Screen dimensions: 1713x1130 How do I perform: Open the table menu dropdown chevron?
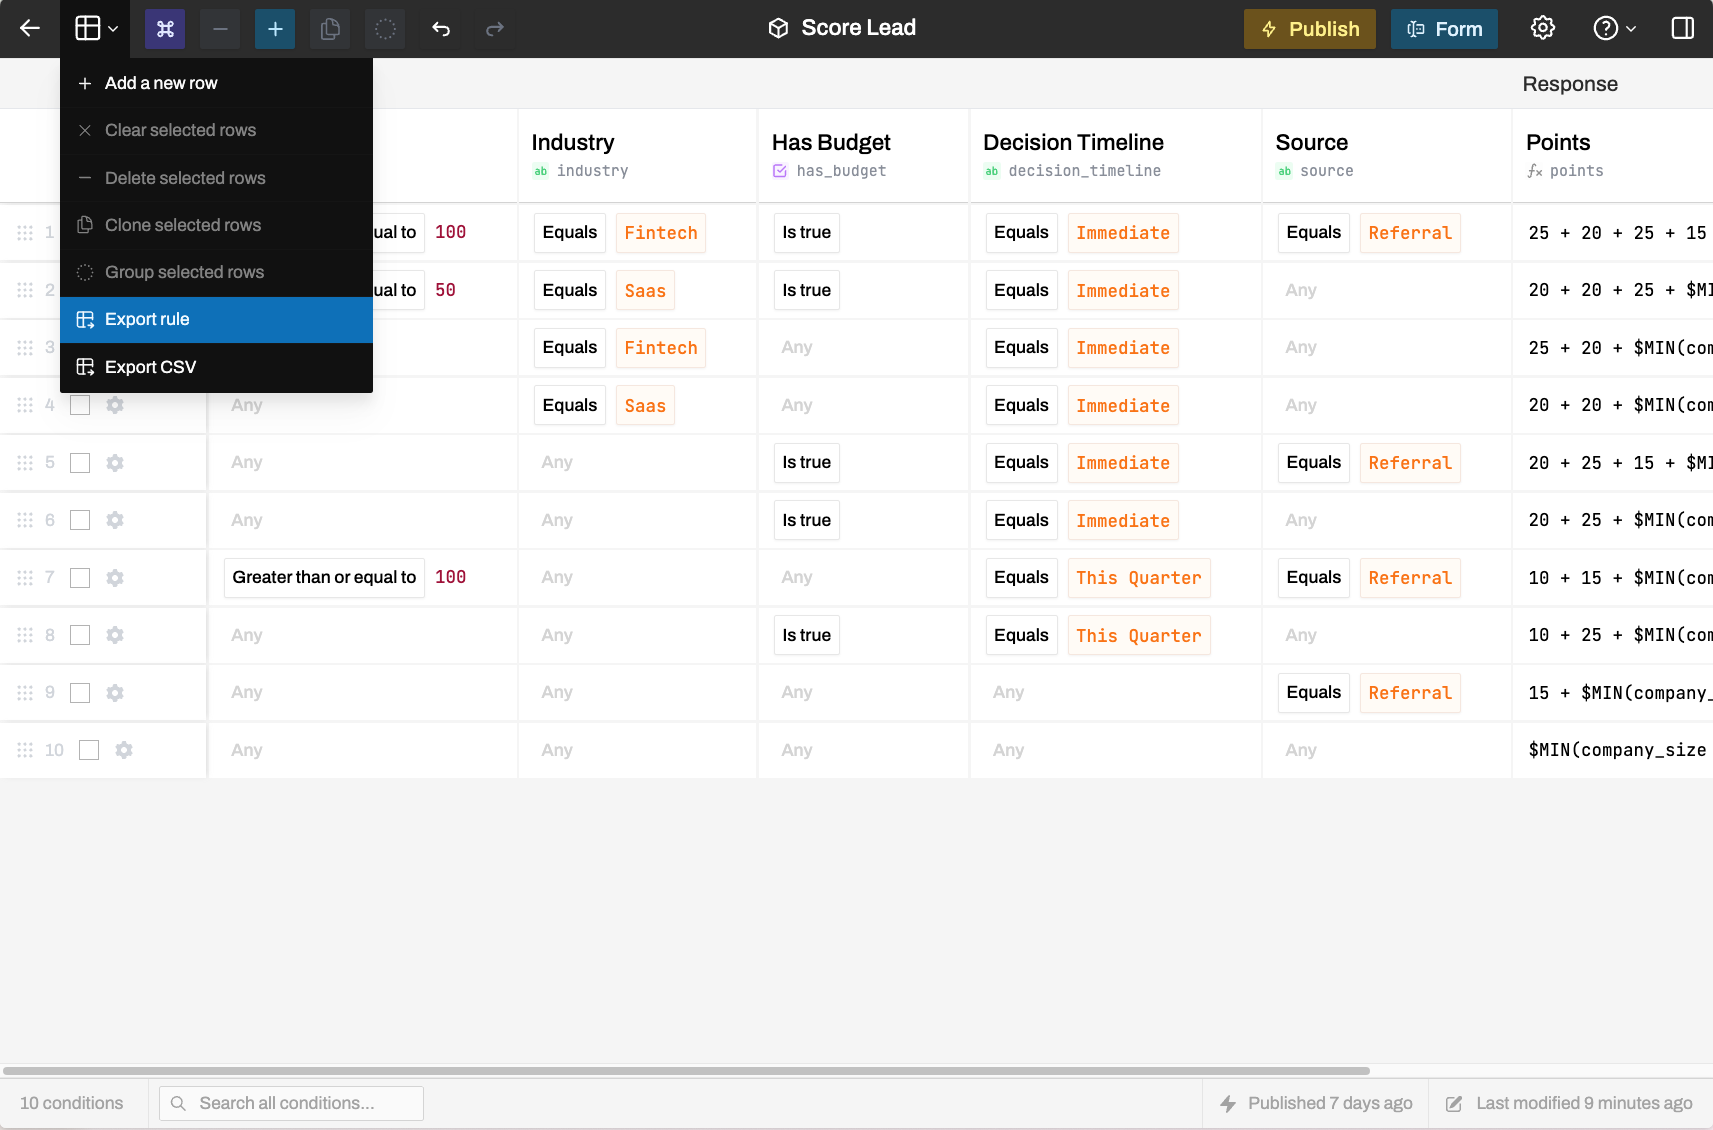tap(113, 29)
